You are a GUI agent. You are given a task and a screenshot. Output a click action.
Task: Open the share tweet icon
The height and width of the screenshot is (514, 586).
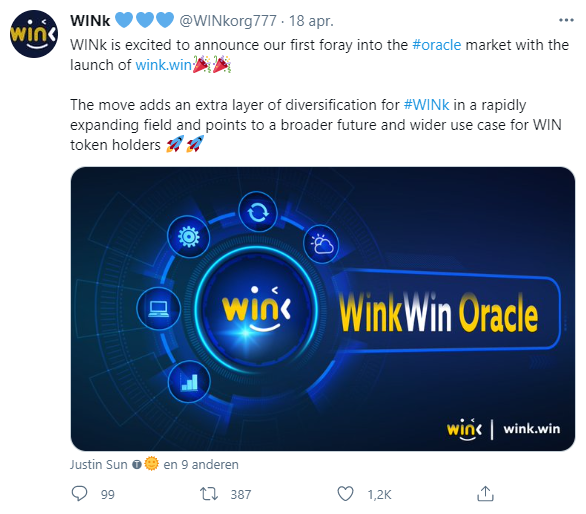point(485,493)
